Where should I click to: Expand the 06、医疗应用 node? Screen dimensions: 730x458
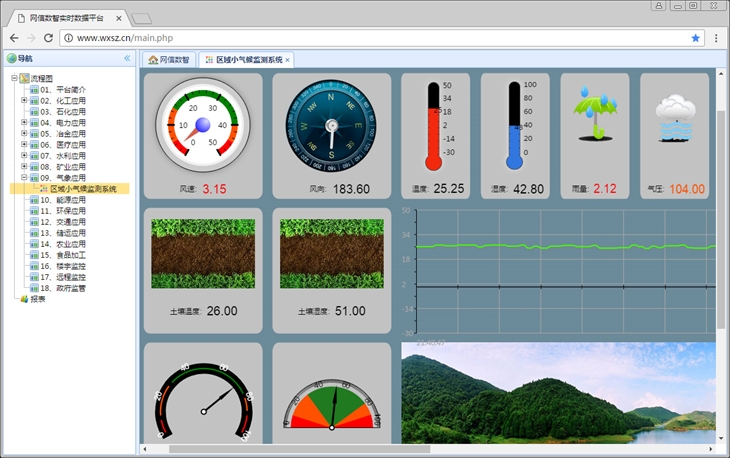[24, 144]
